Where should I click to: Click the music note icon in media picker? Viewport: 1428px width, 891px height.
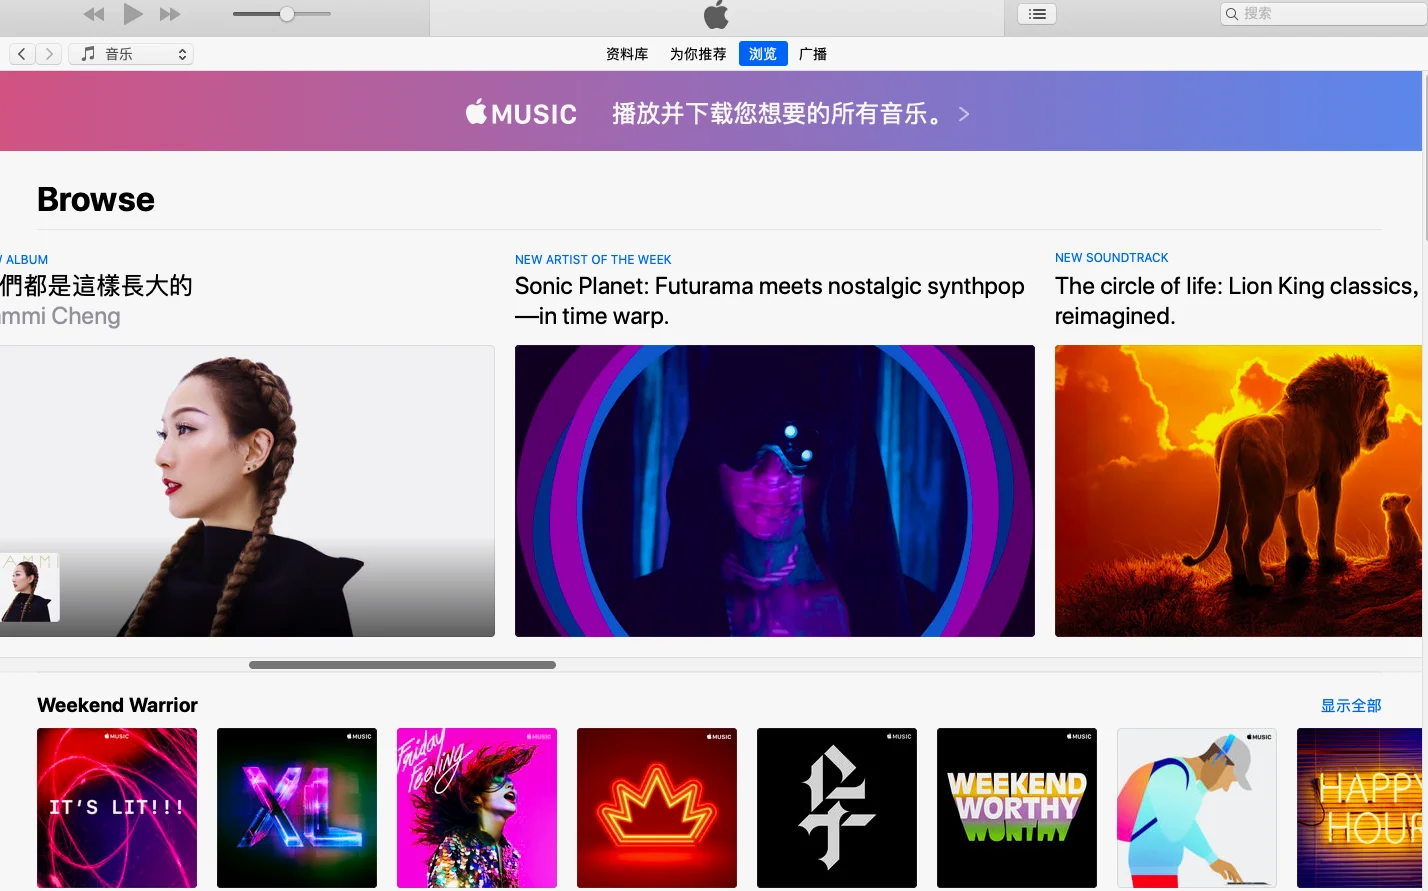pos(88,54)
